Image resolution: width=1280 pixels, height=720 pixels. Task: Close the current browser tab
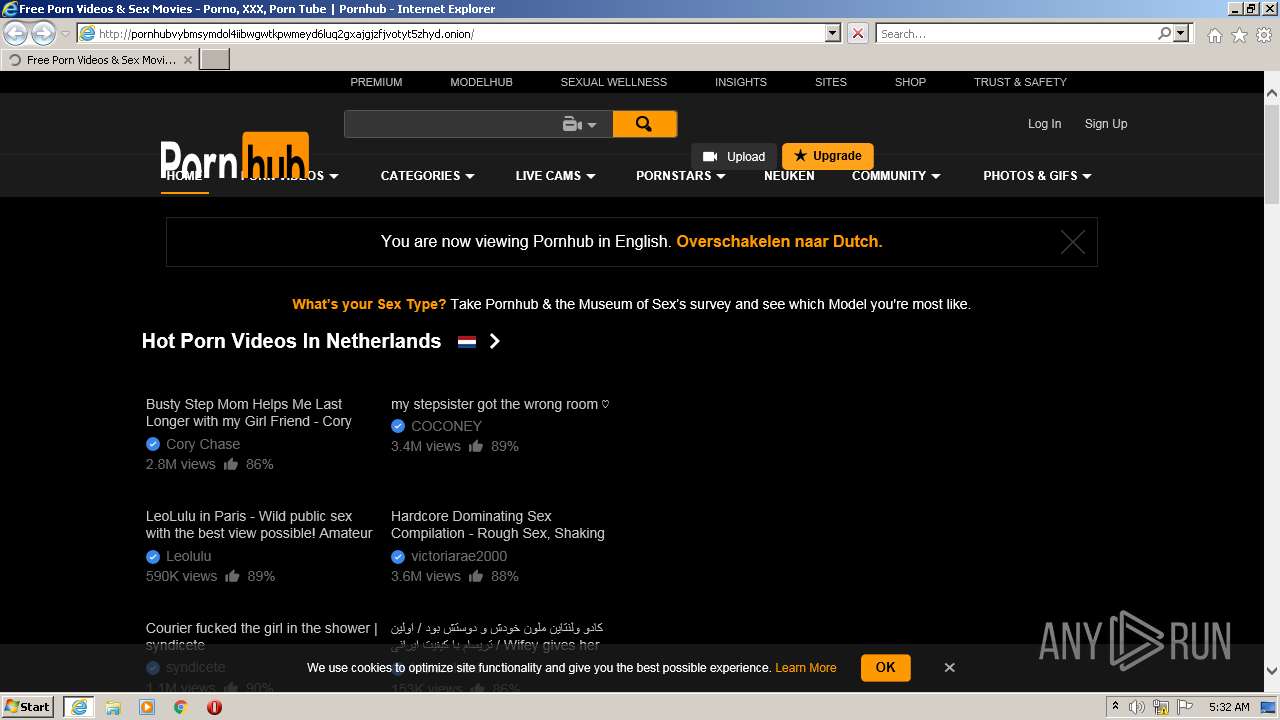(187, 60)
